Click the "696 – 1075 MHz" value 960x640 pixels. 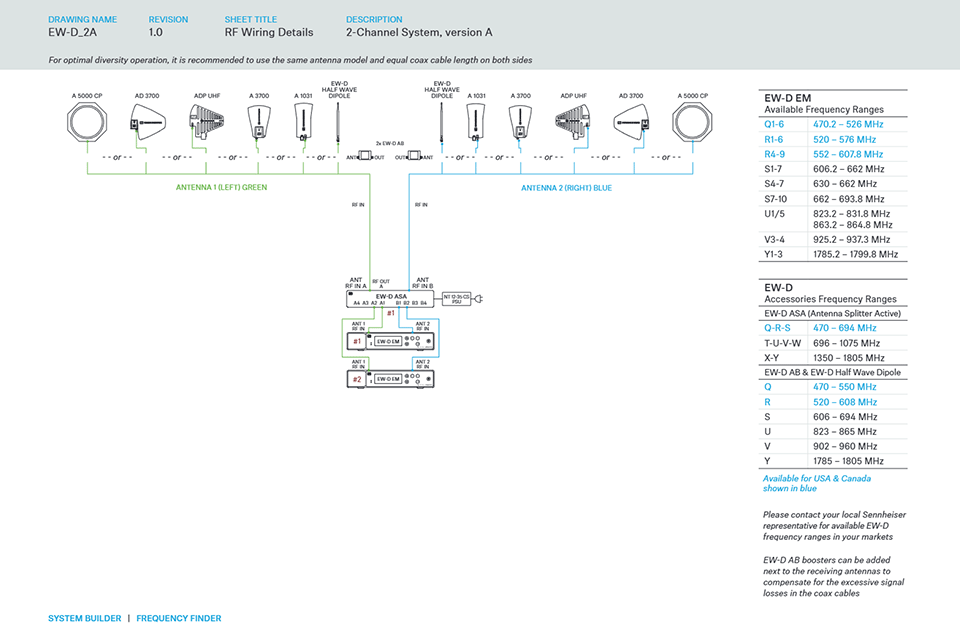click(x=847, y=344)
